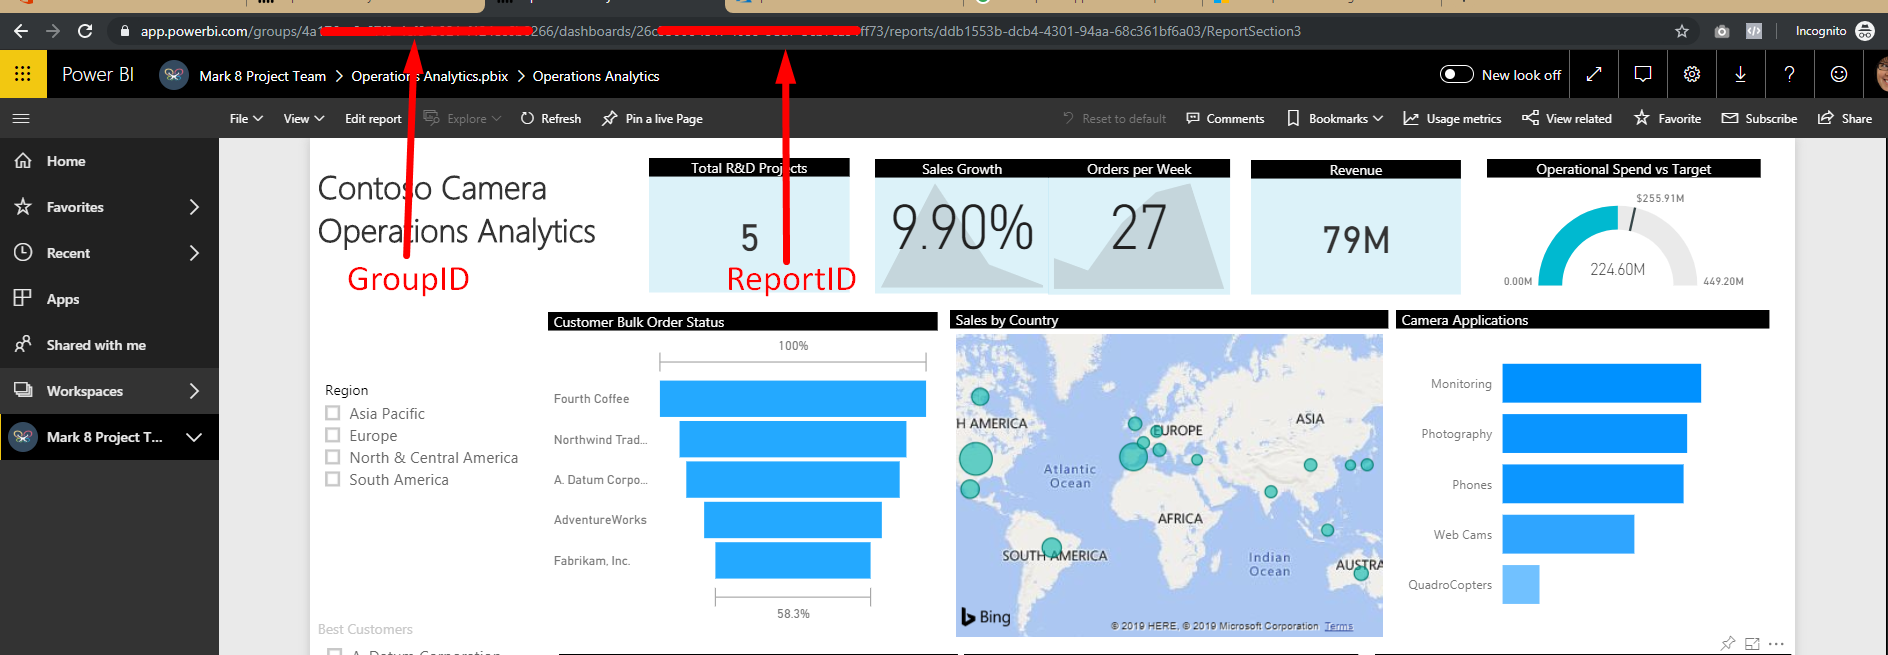Select the Web Cams bar

click(x=1568, y=534)
